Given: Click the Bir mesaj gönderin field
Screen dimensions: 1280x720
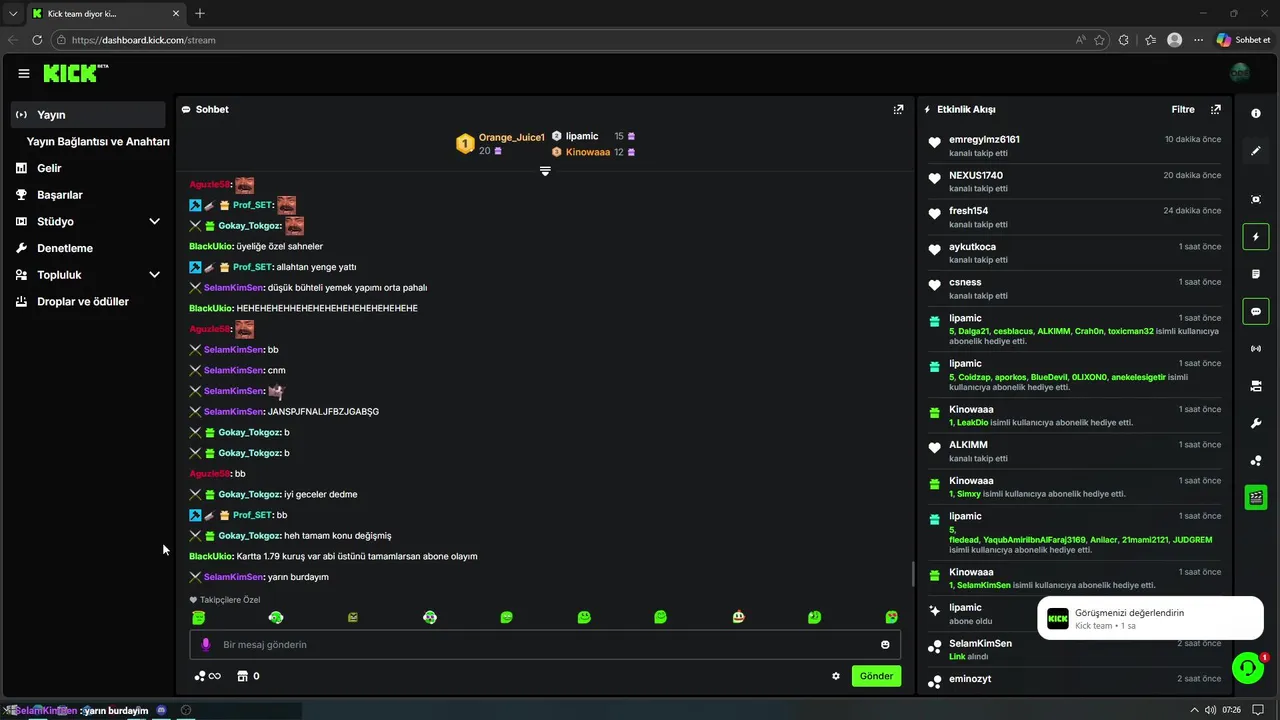Looking at the screenshot, I should point(545,645).
